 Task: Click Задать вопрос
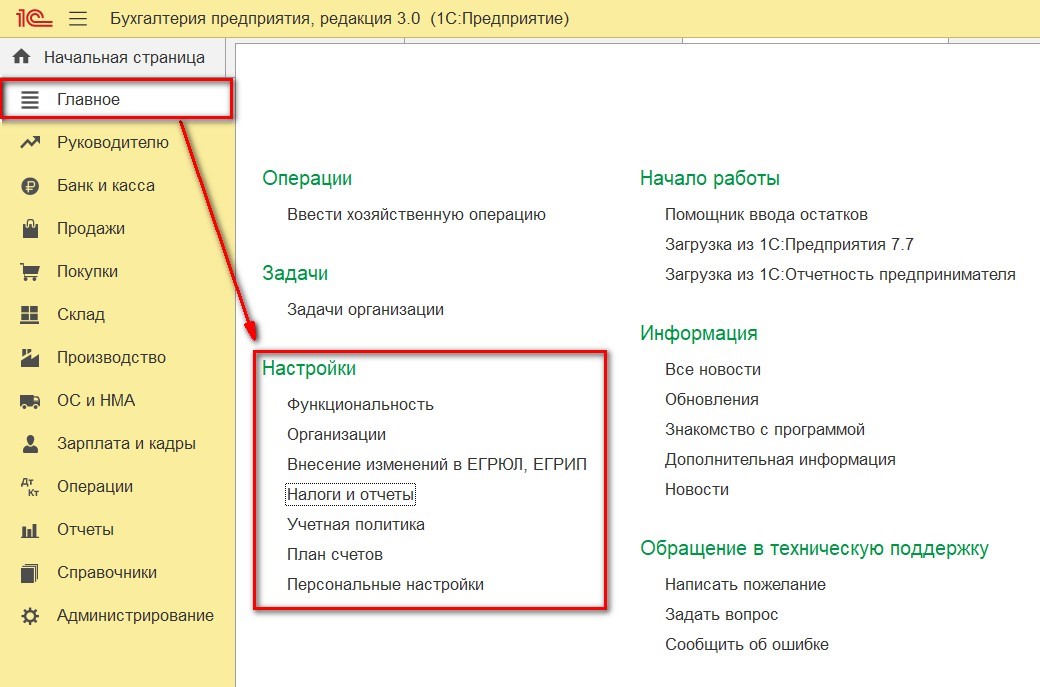721,615
